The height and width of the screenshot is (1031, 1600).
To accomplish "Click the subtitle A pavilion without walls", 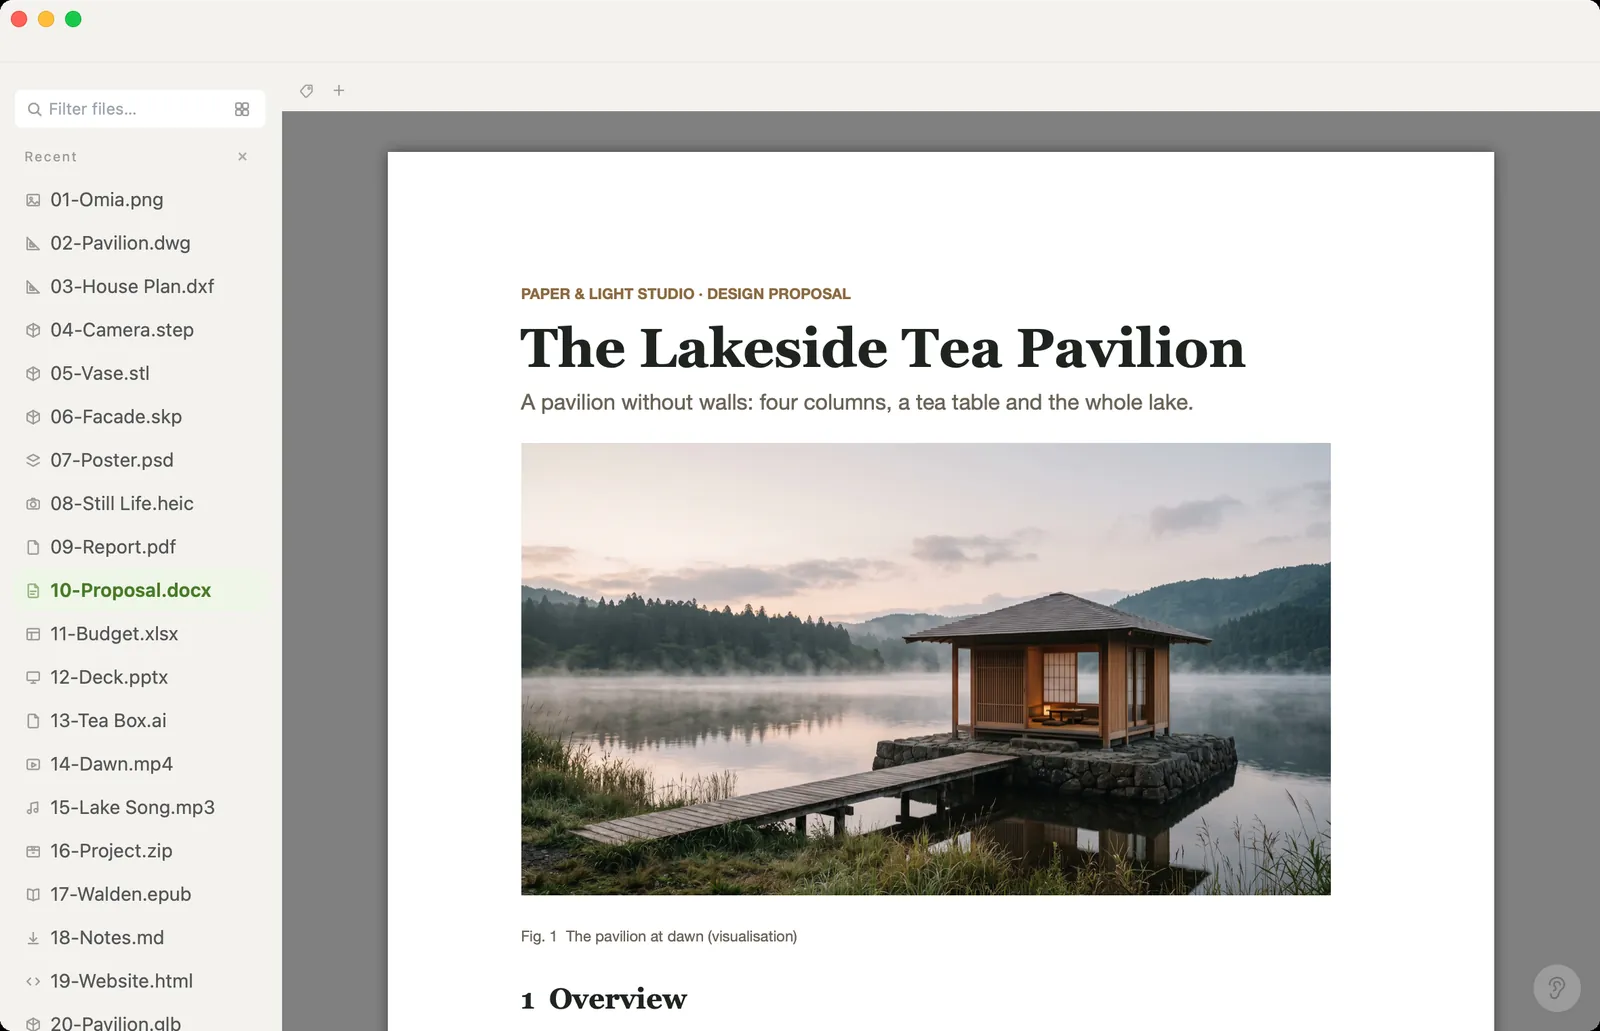I will 857,403.
